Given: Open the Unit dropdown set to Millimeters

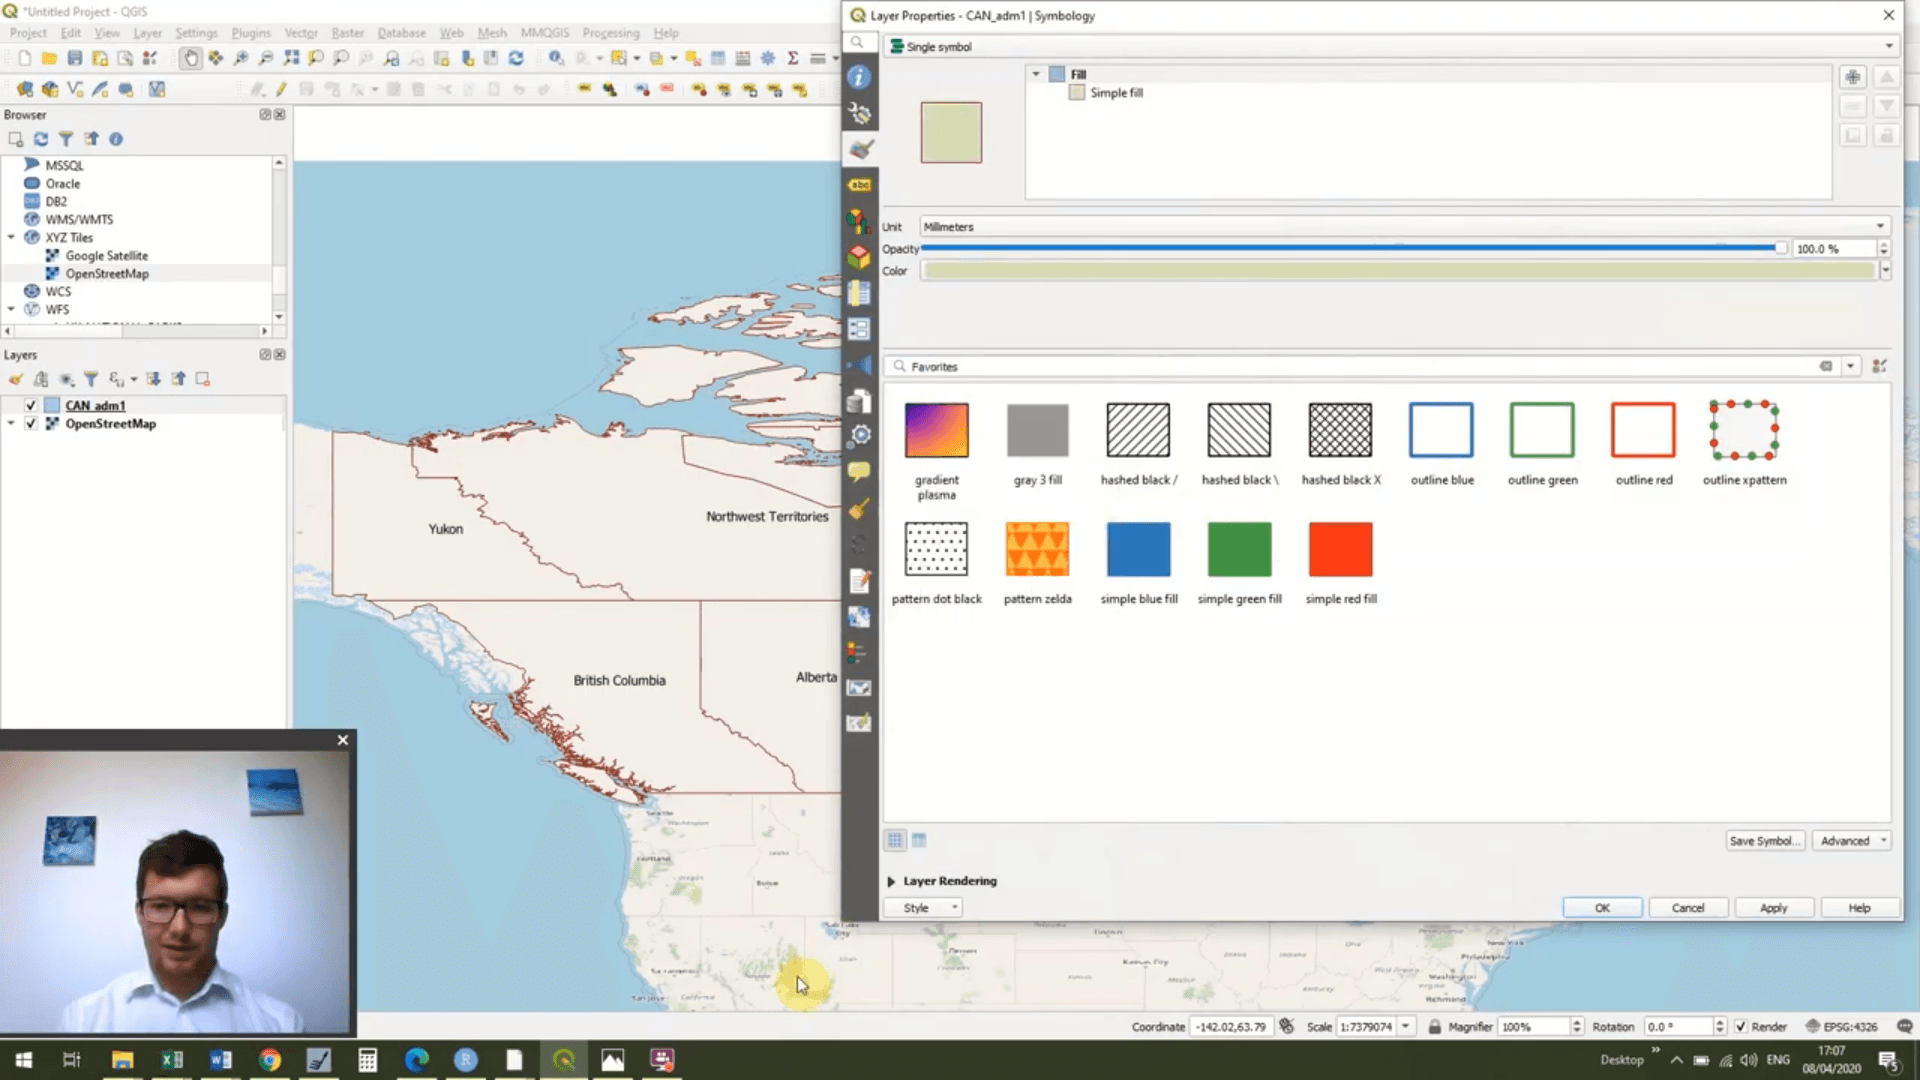Looking at the screenshot, I should pos(1880,226).
